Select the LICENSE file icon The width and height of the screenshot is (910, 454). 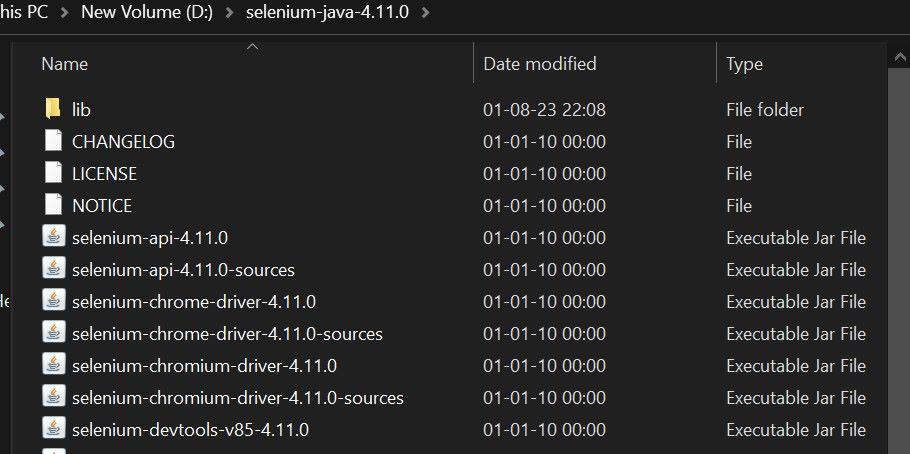(53, 173)
